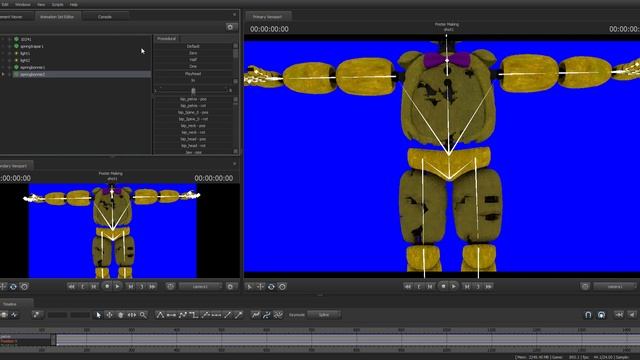Choose the timeline zoom magnifier tool
The width and height of the screenshot is (640, 360).
tap(143, 315)
